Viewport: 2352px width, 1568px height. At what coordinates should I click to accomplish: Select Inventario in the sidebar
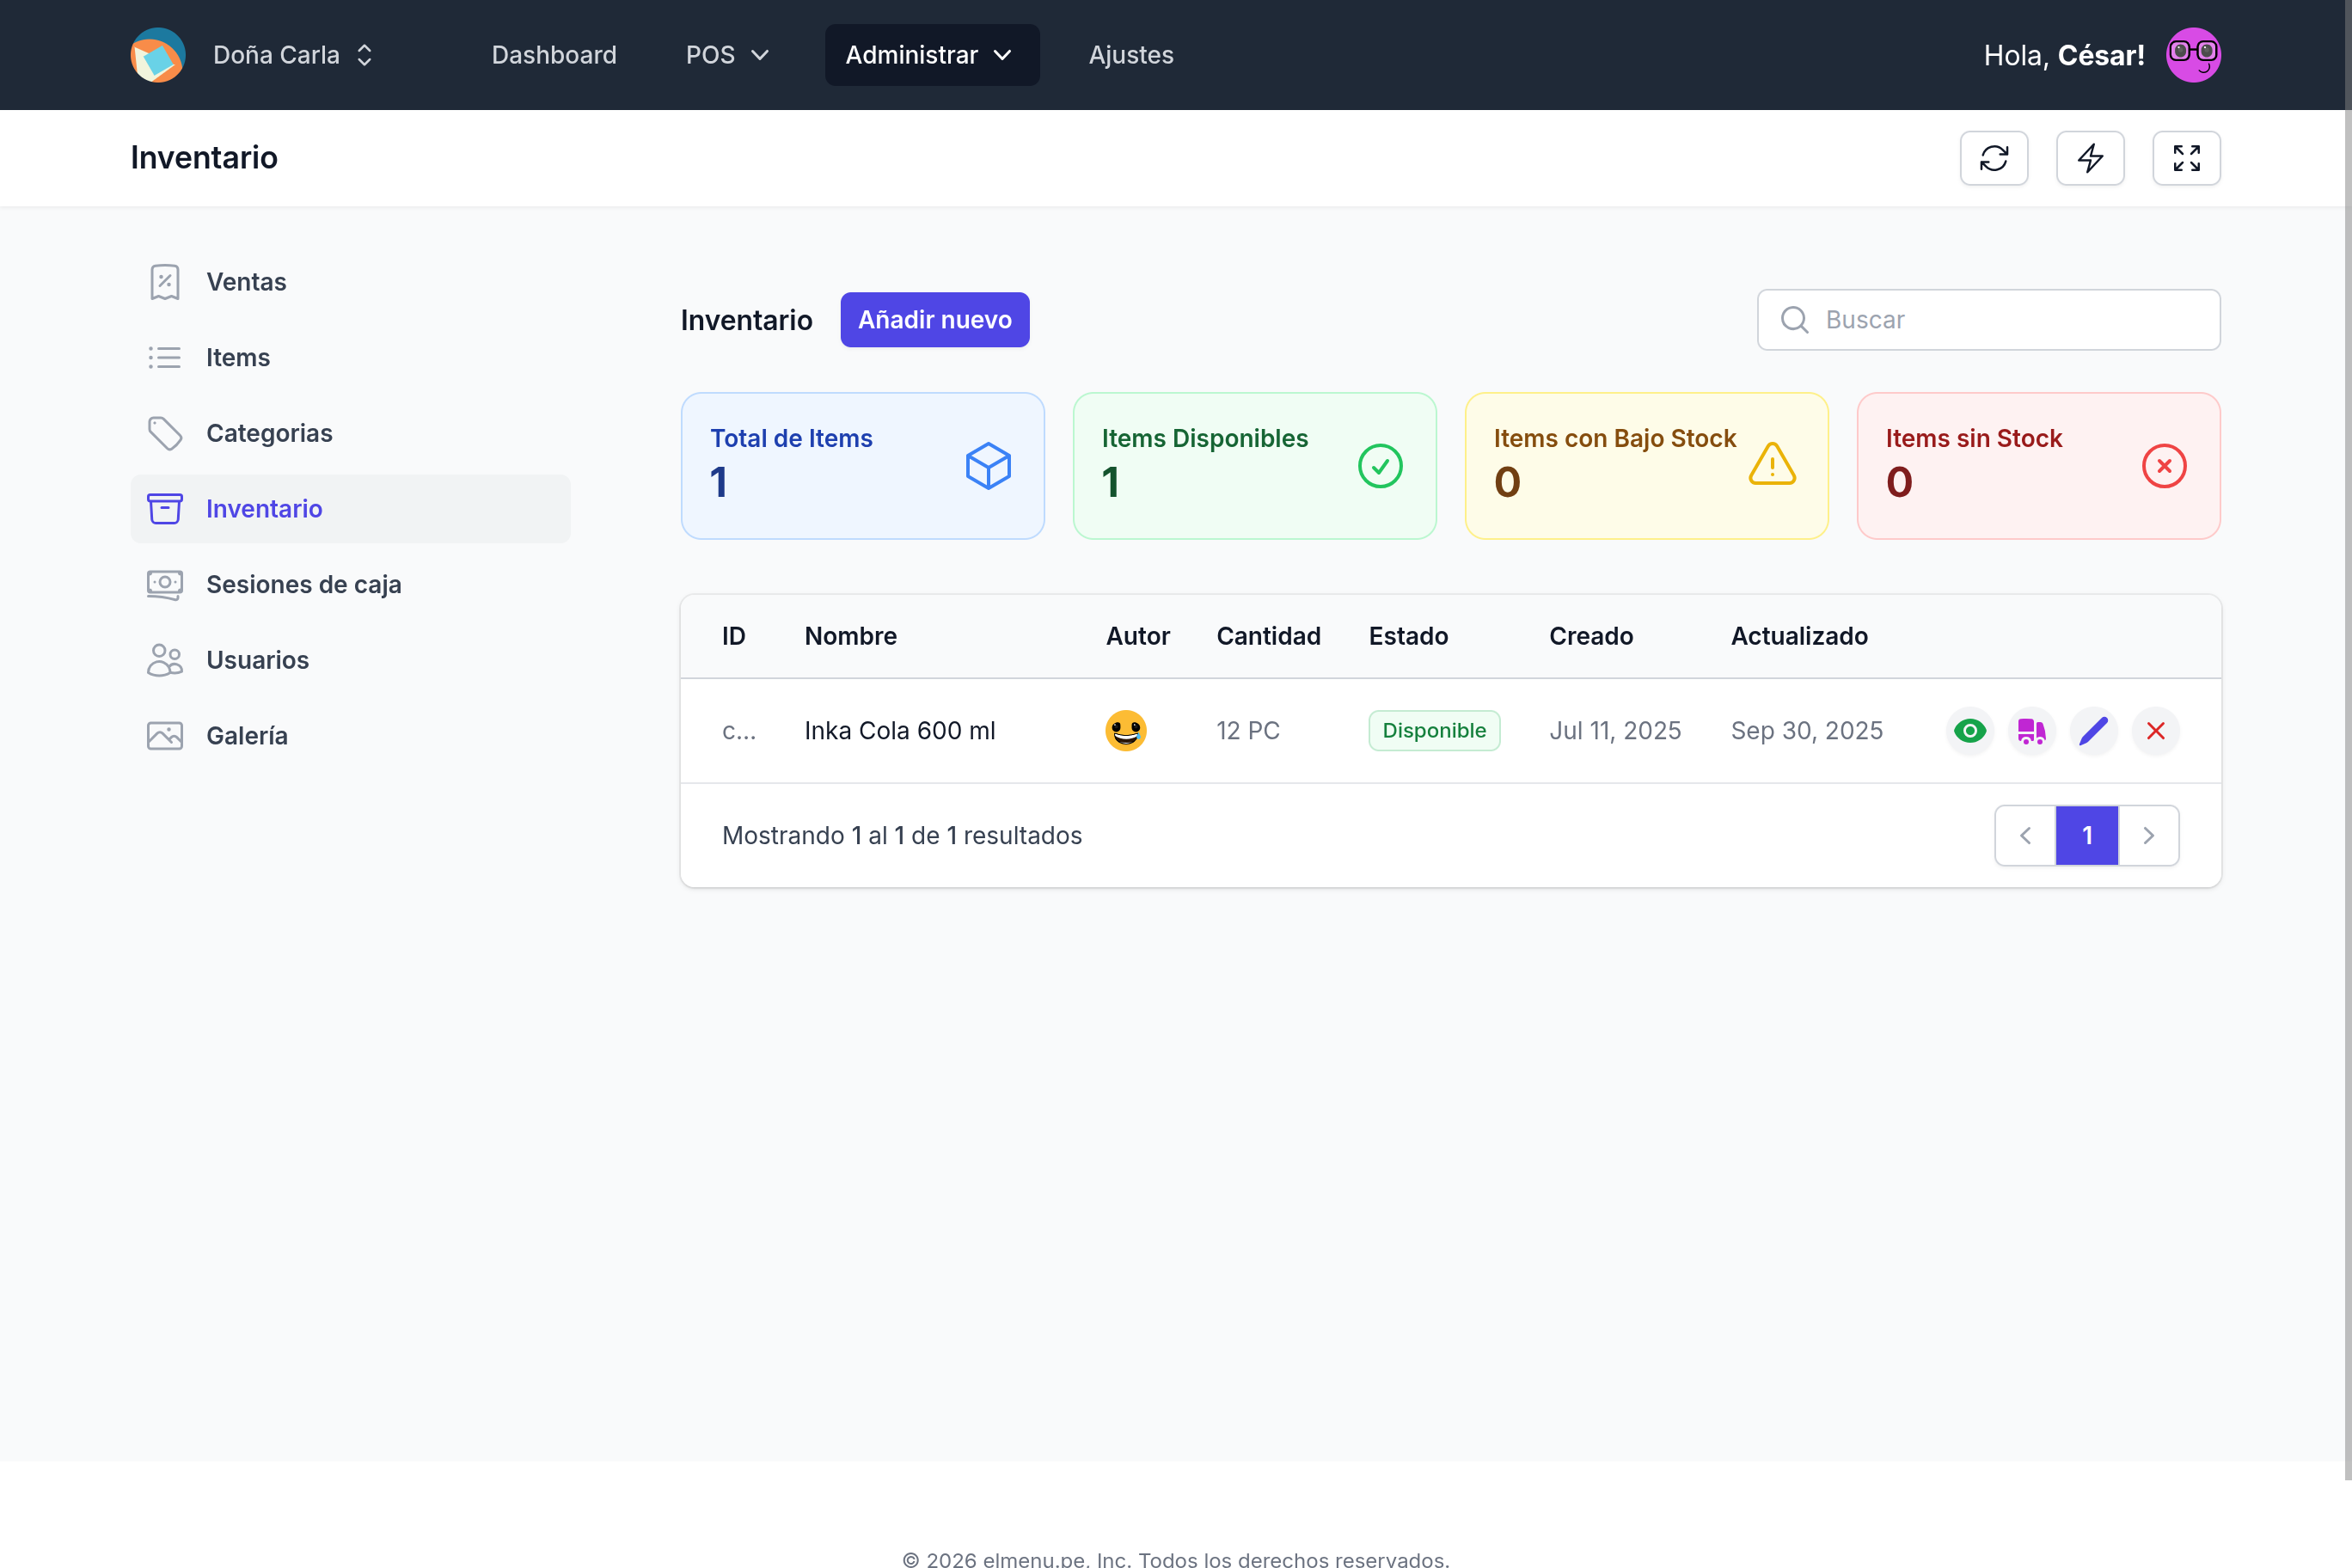pyautogui.click(x=350, y=509)
